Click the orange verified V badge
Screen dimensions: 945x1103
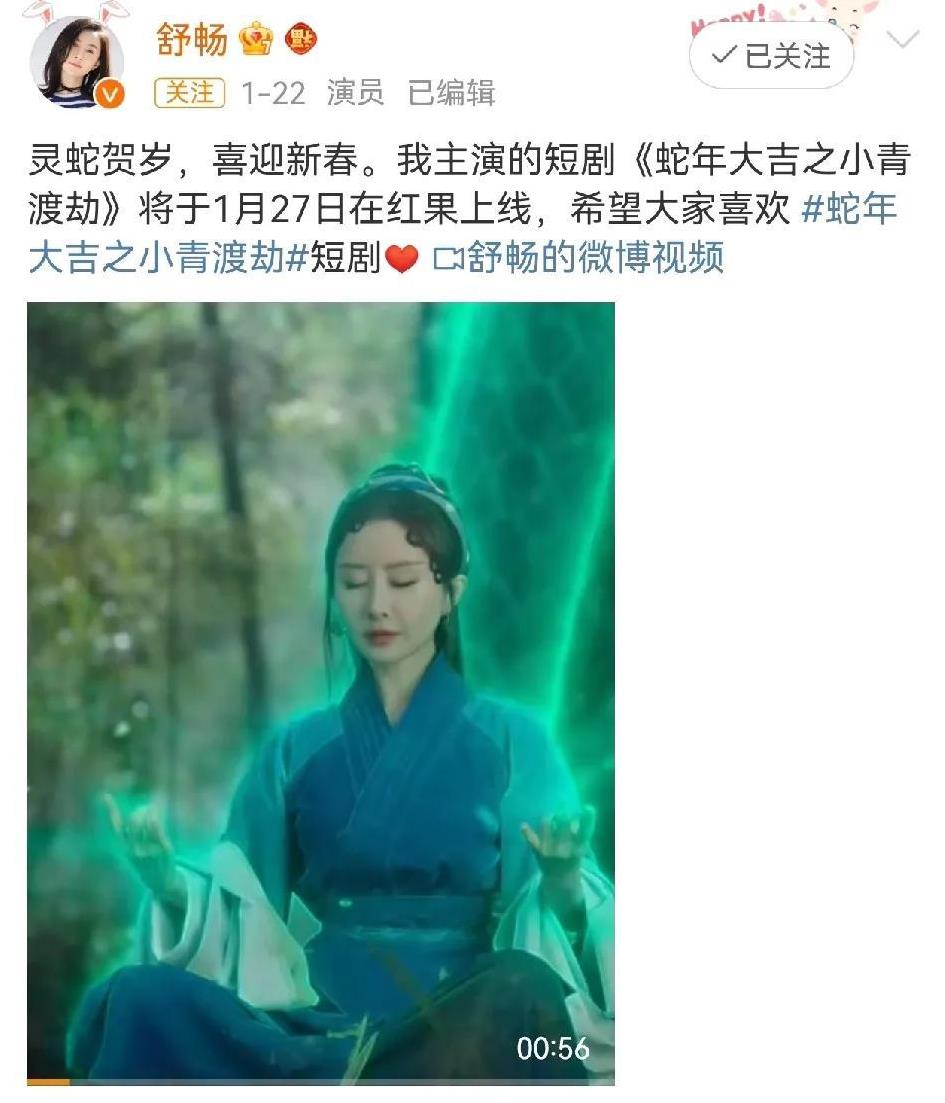click(x=110, y=94)
